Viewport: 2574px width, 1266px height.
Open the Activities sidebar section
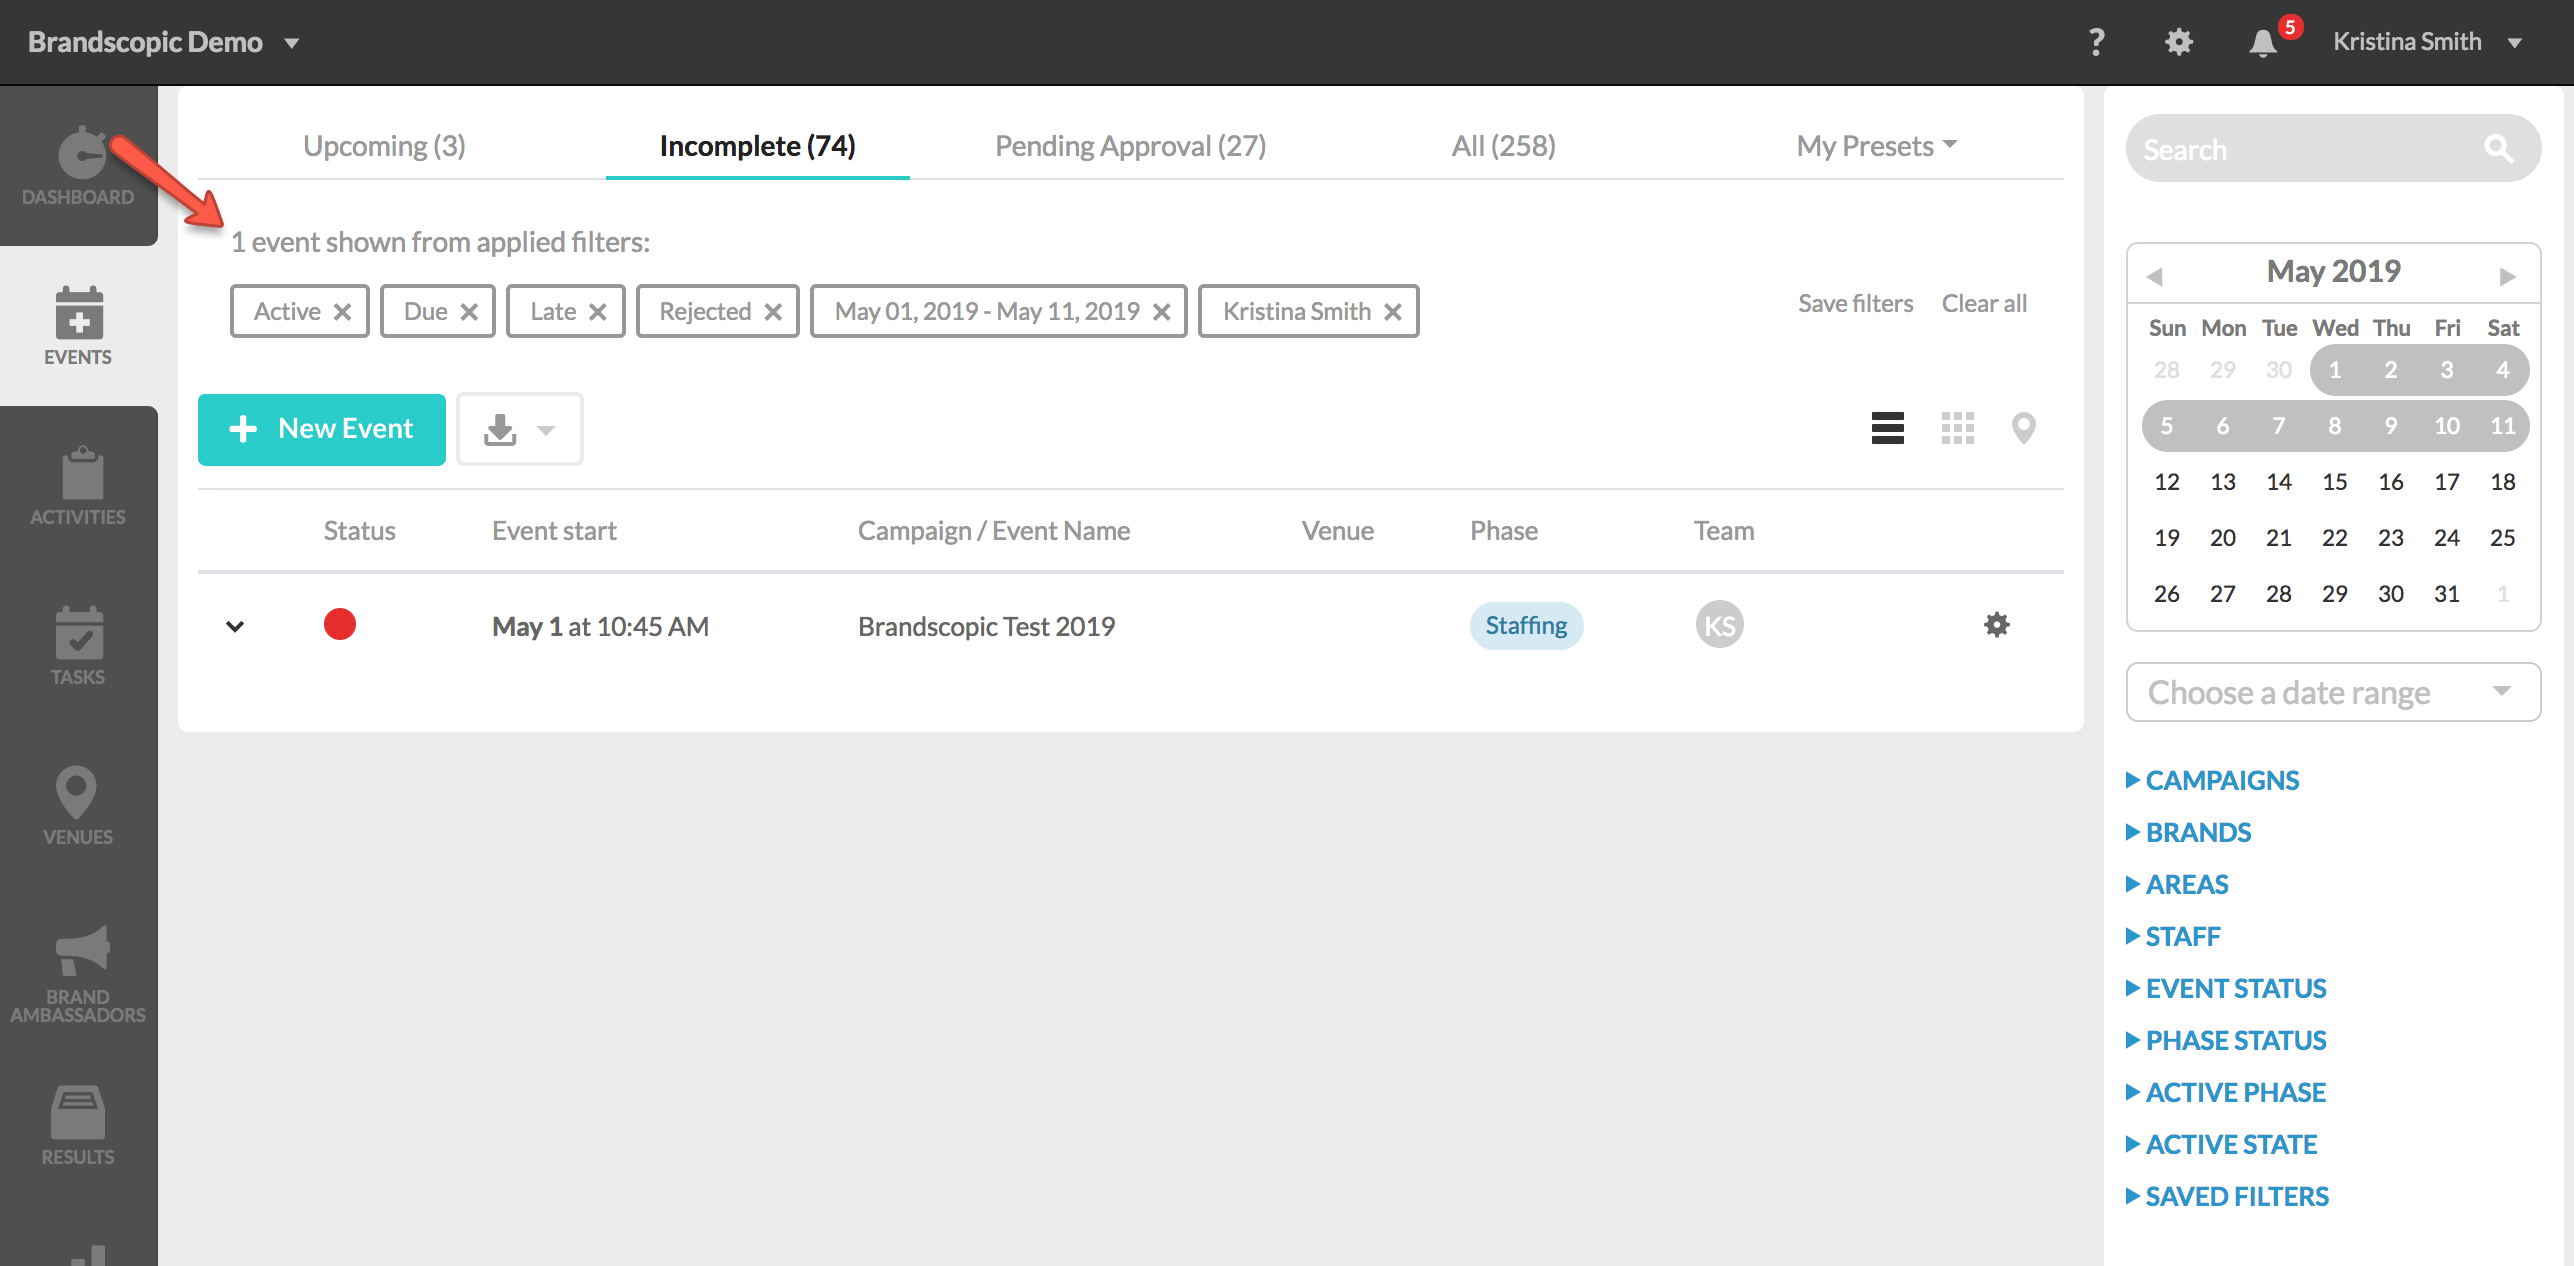[x=78, y=486]
